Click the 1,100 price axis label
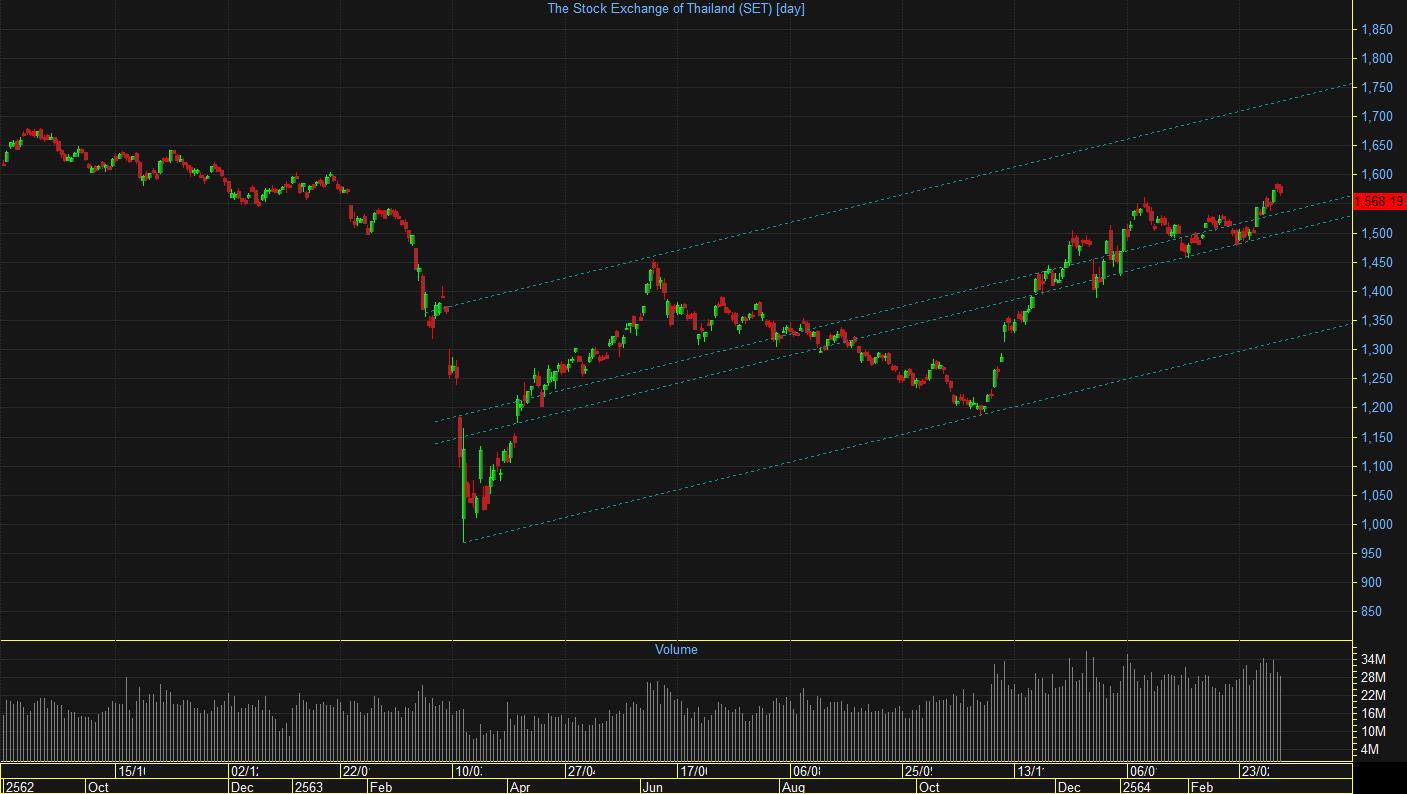The height and width of the screenshot is (794, 1407). coord(1377,467)
